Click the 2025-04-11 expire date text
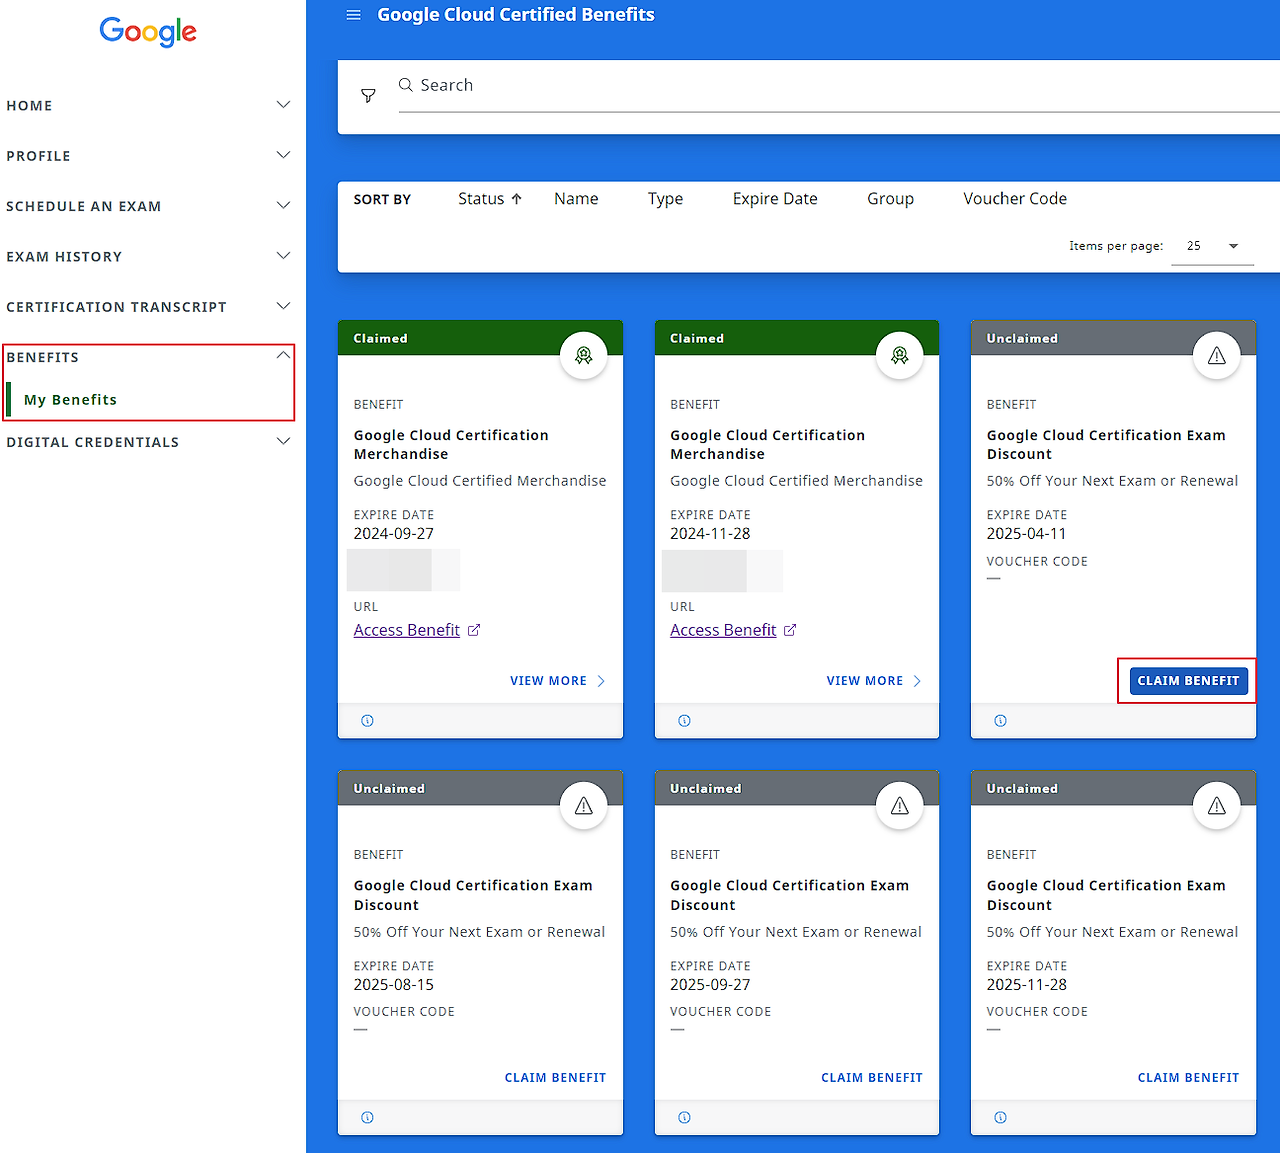 (1026, 534)
